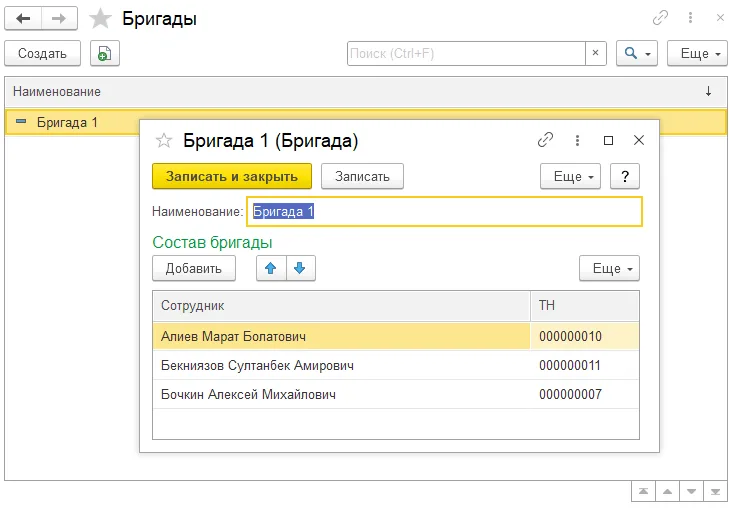Click Добавить to add an employee
This screenshot has height=510, width=736.
point(194,268)
